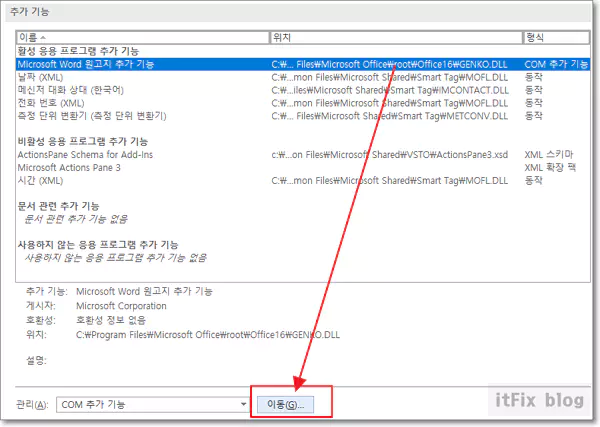
Task: Sort list by 형식 column header
Action: 556,37
